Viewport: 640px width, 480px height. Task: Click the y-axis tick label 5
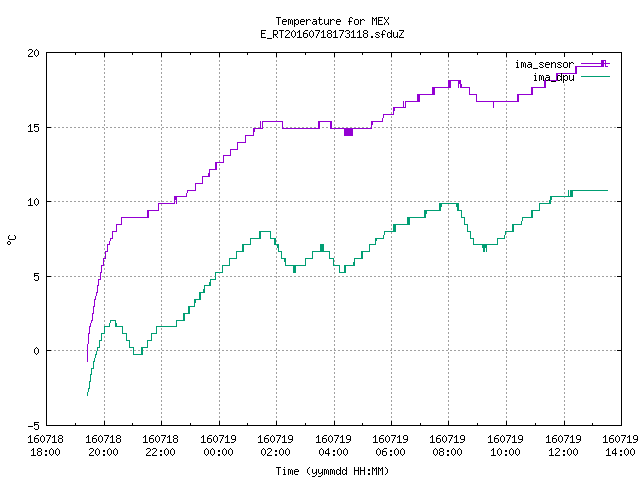click(36, 277)
